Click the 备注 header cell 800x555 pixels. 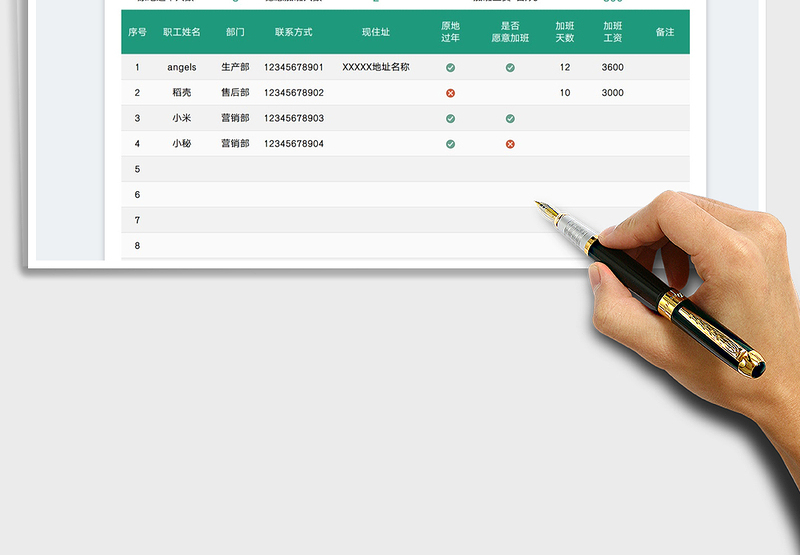pos(665,32)
